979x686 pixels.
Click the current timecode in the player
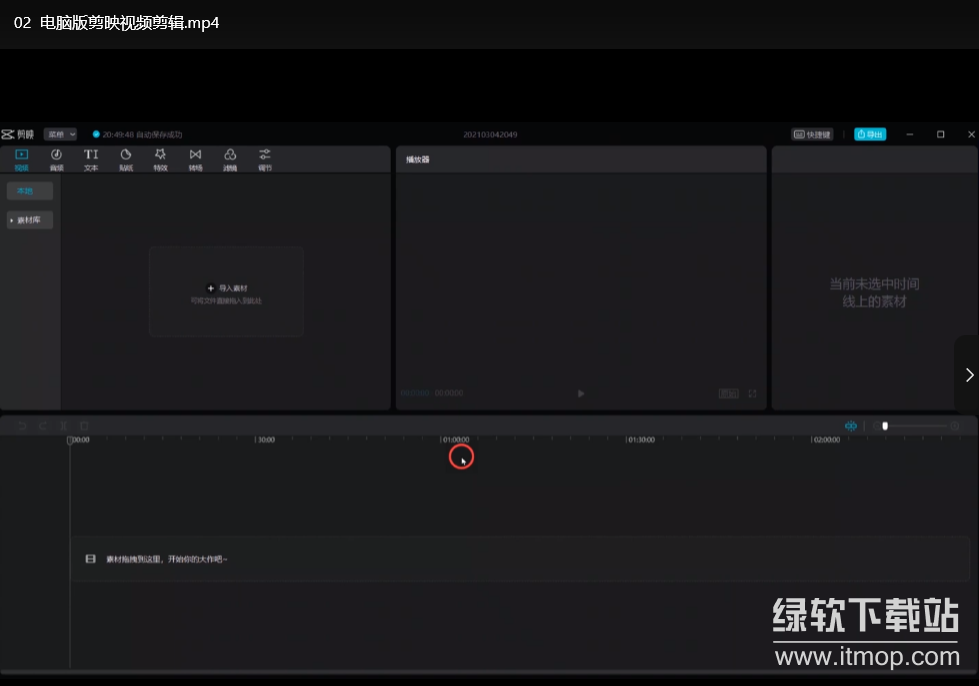click(415, 393)
